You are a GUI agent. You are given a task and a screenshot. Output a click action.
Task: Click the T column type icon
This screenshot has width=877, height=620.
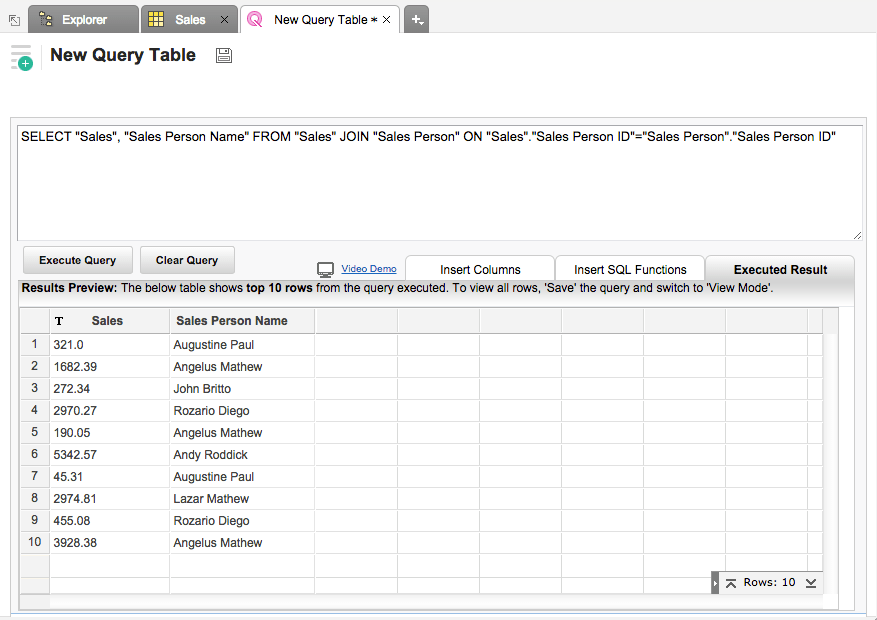[x=58, y=321]
